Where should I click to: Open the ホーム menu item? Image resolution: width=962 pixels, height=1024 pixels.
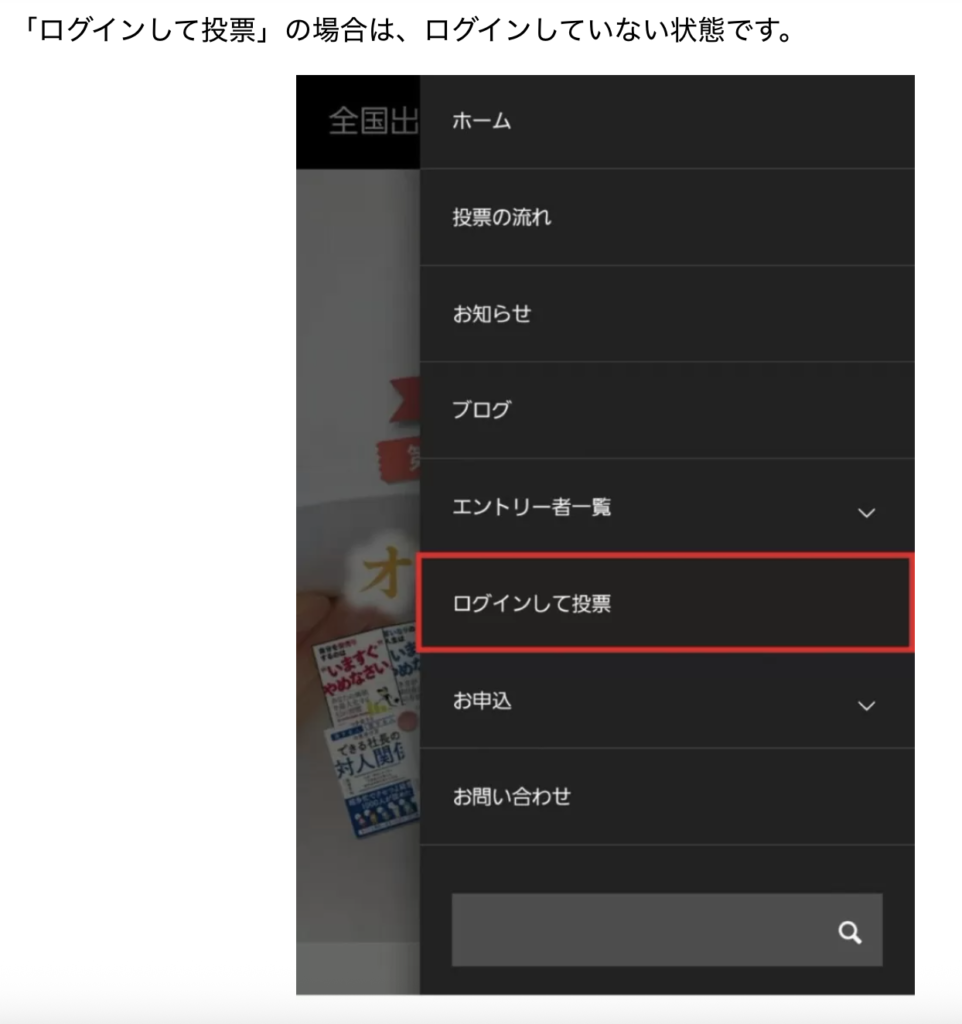click(667, 121)
